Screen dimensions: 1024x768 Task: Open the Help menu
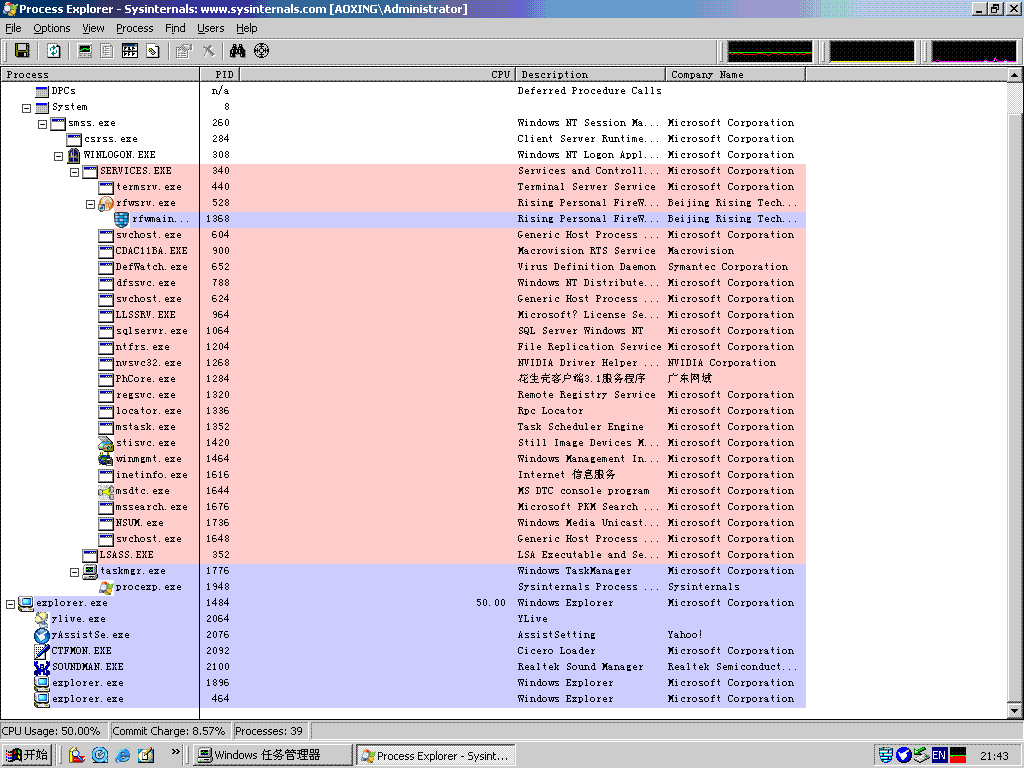(x=246, y=28)
